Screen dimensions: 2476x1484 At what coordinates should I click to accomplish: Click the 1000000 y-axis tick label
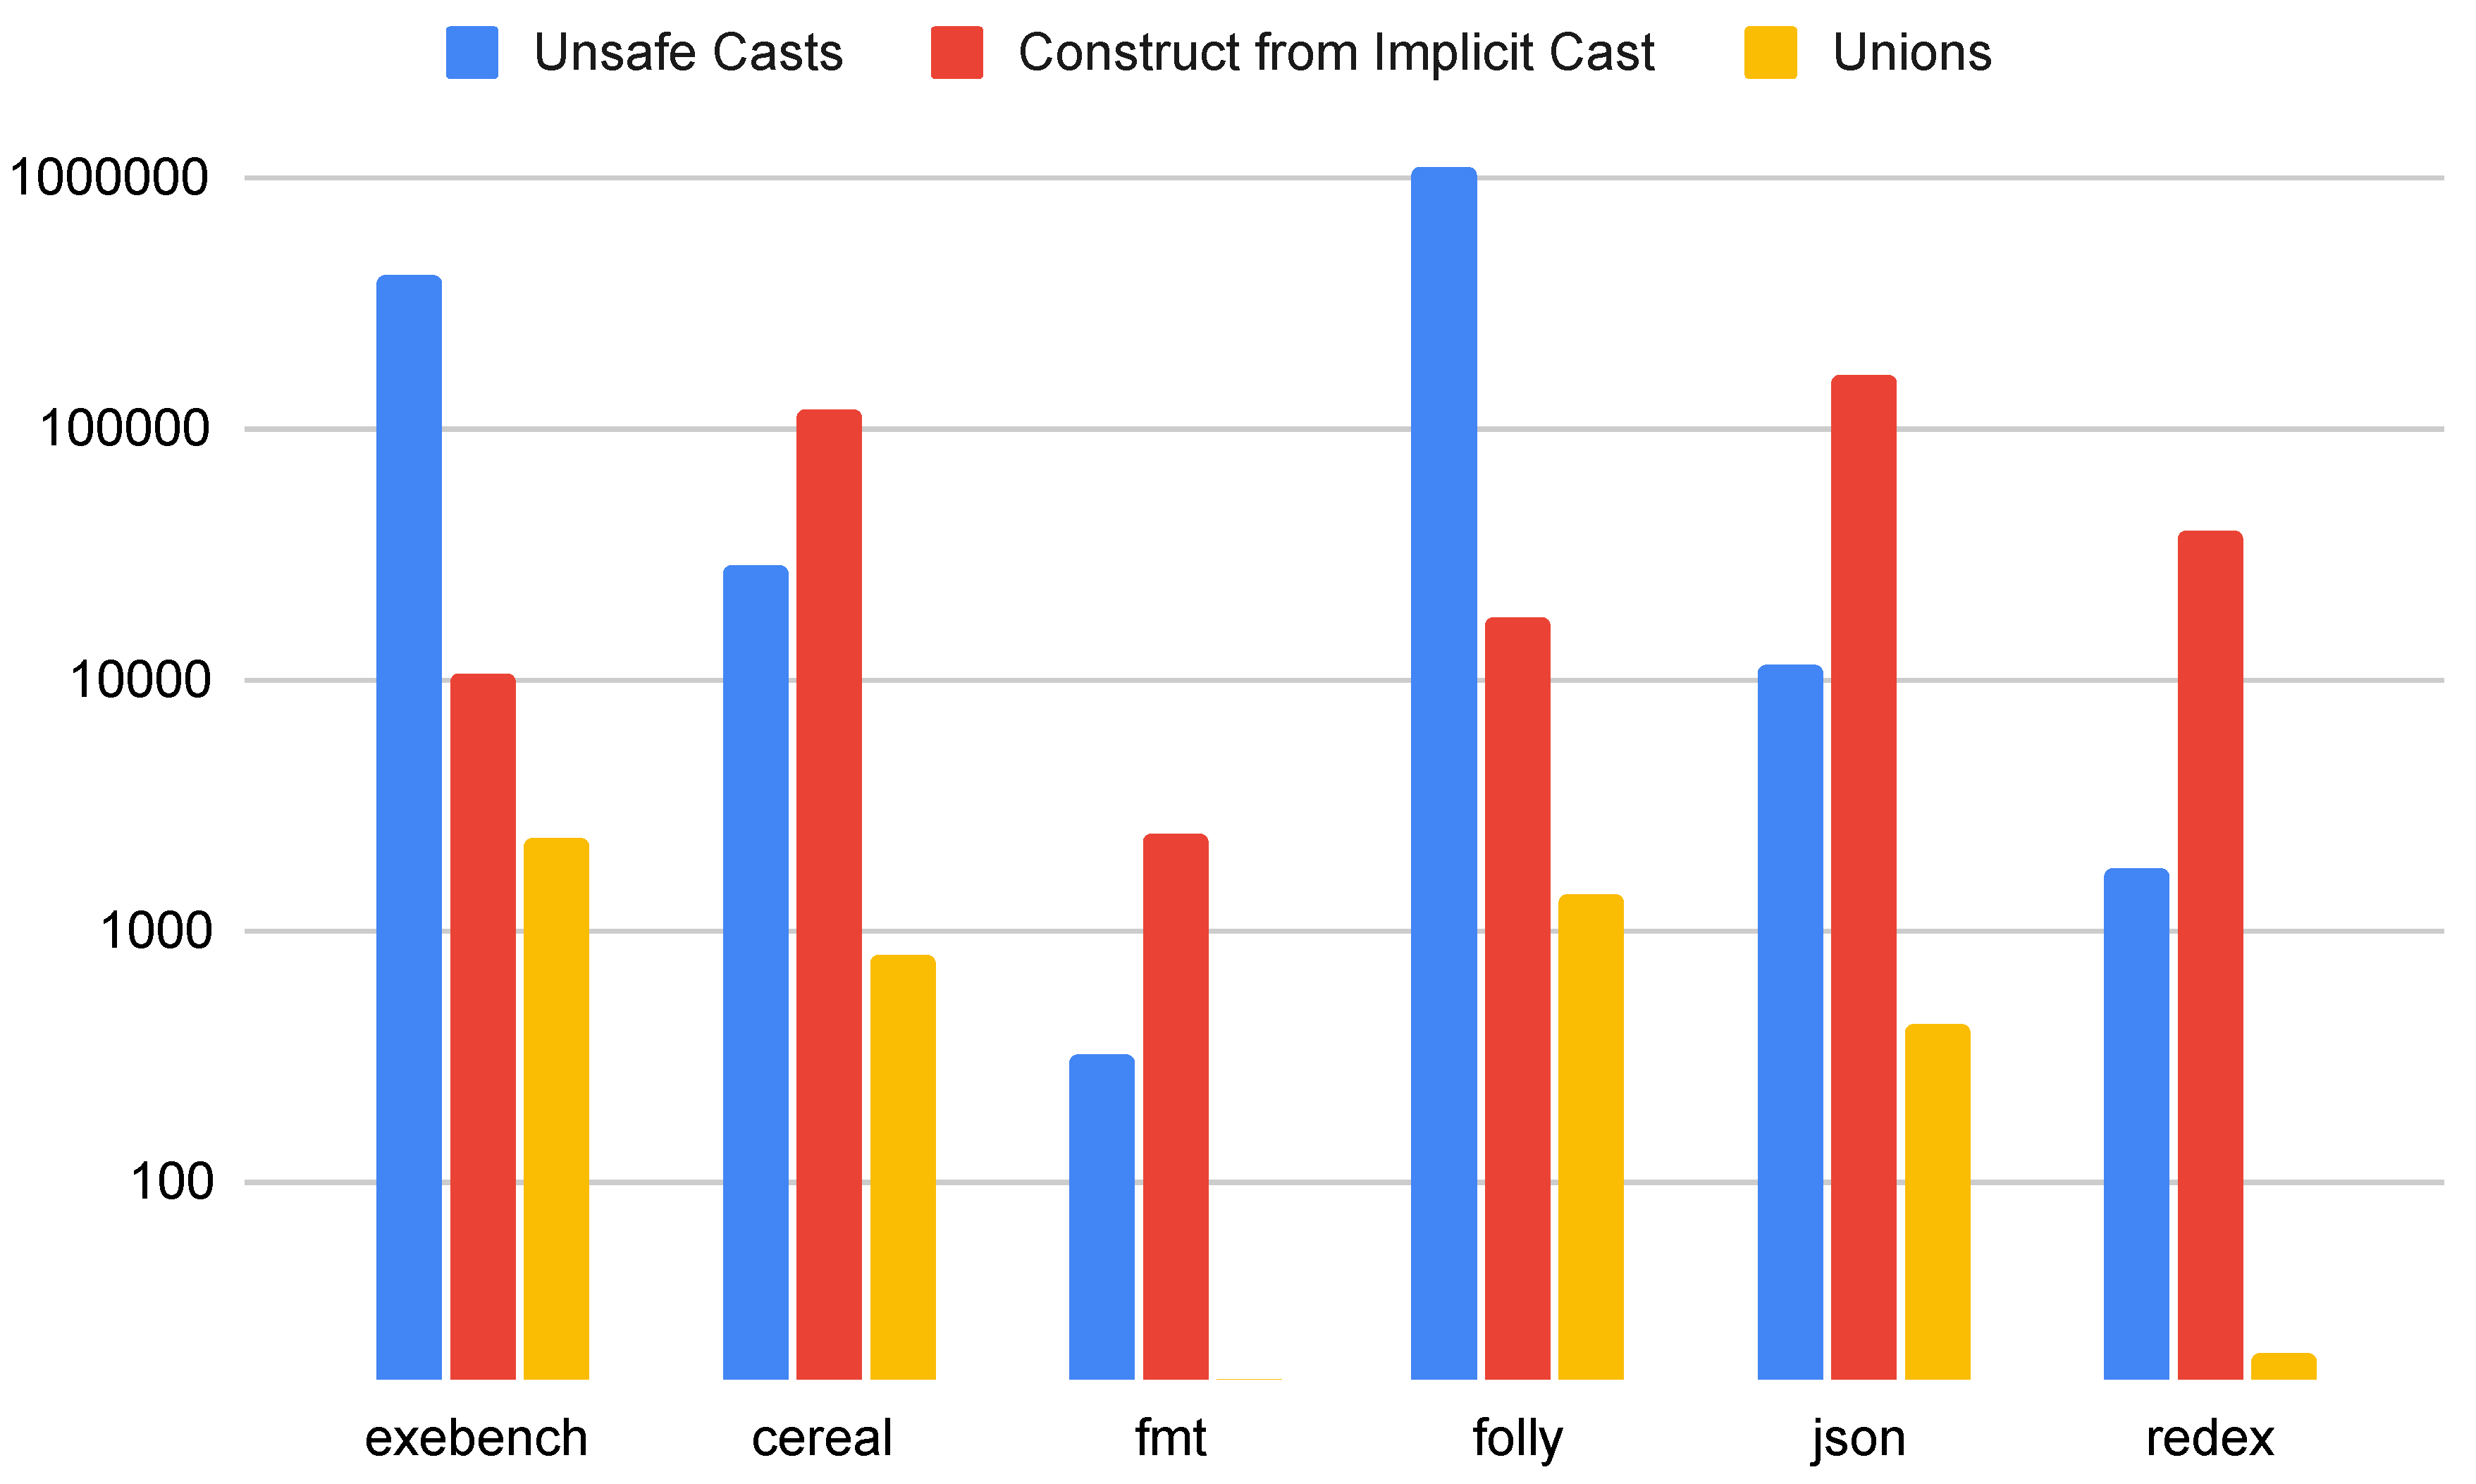coord(109,178)
